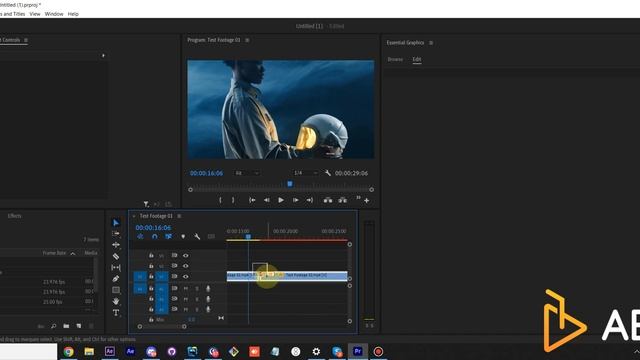Click the Lift button
Screen dimensions: 640x360
(328, 200)
